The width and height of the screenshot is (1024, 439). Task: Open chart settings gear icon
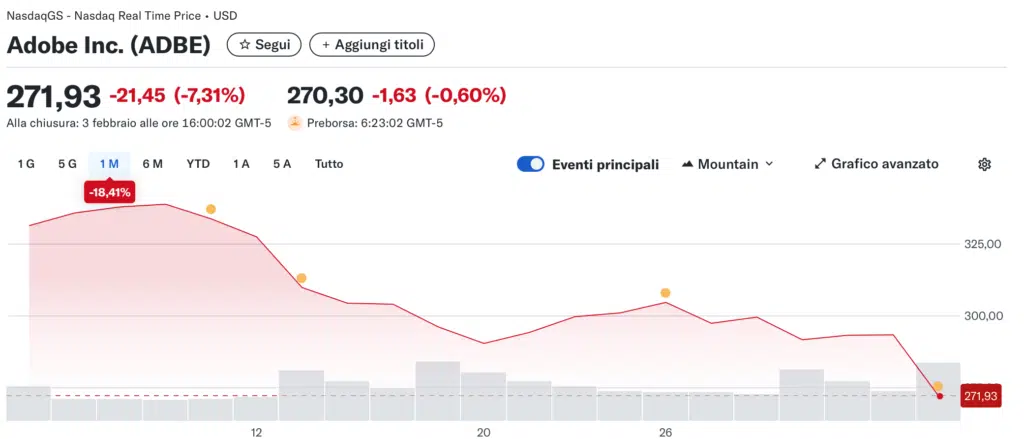click(984, 164)
